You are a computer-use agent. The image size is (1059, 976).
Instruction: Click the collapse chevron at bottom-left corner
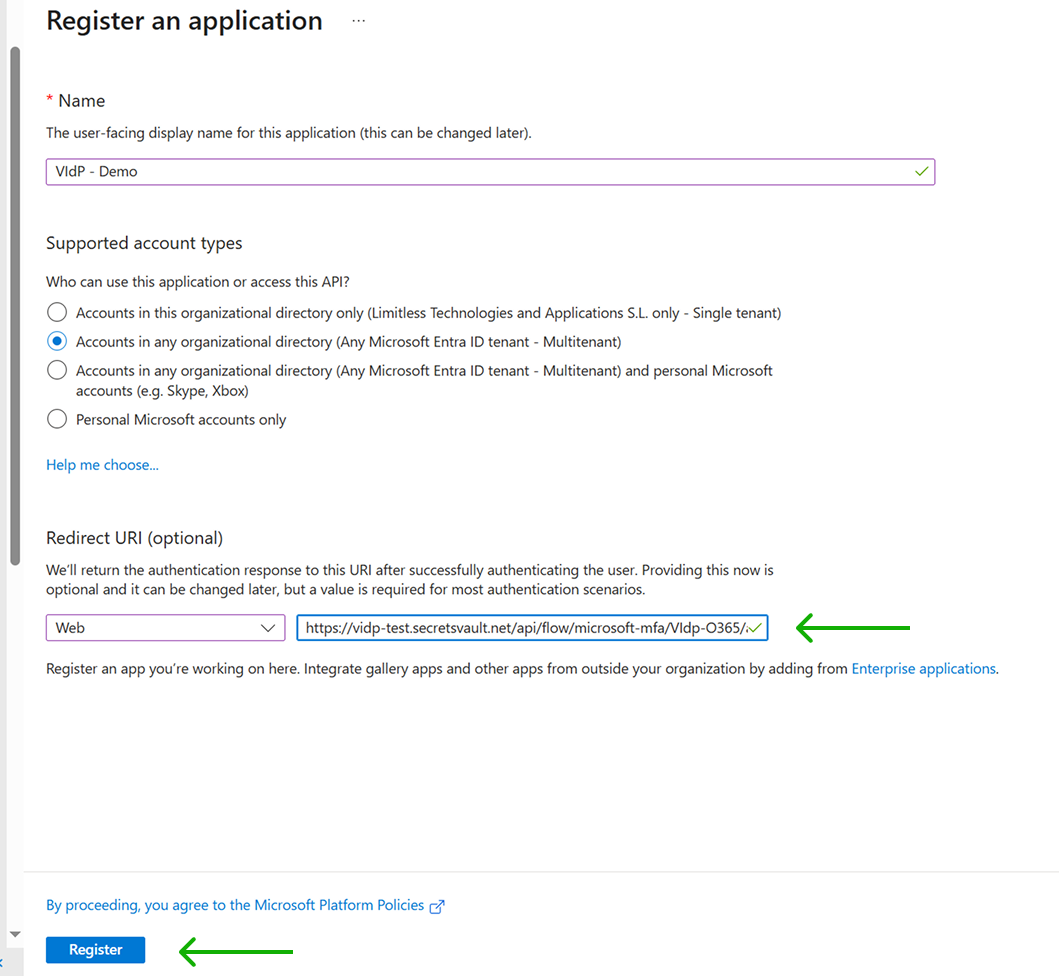coord(2,963)
